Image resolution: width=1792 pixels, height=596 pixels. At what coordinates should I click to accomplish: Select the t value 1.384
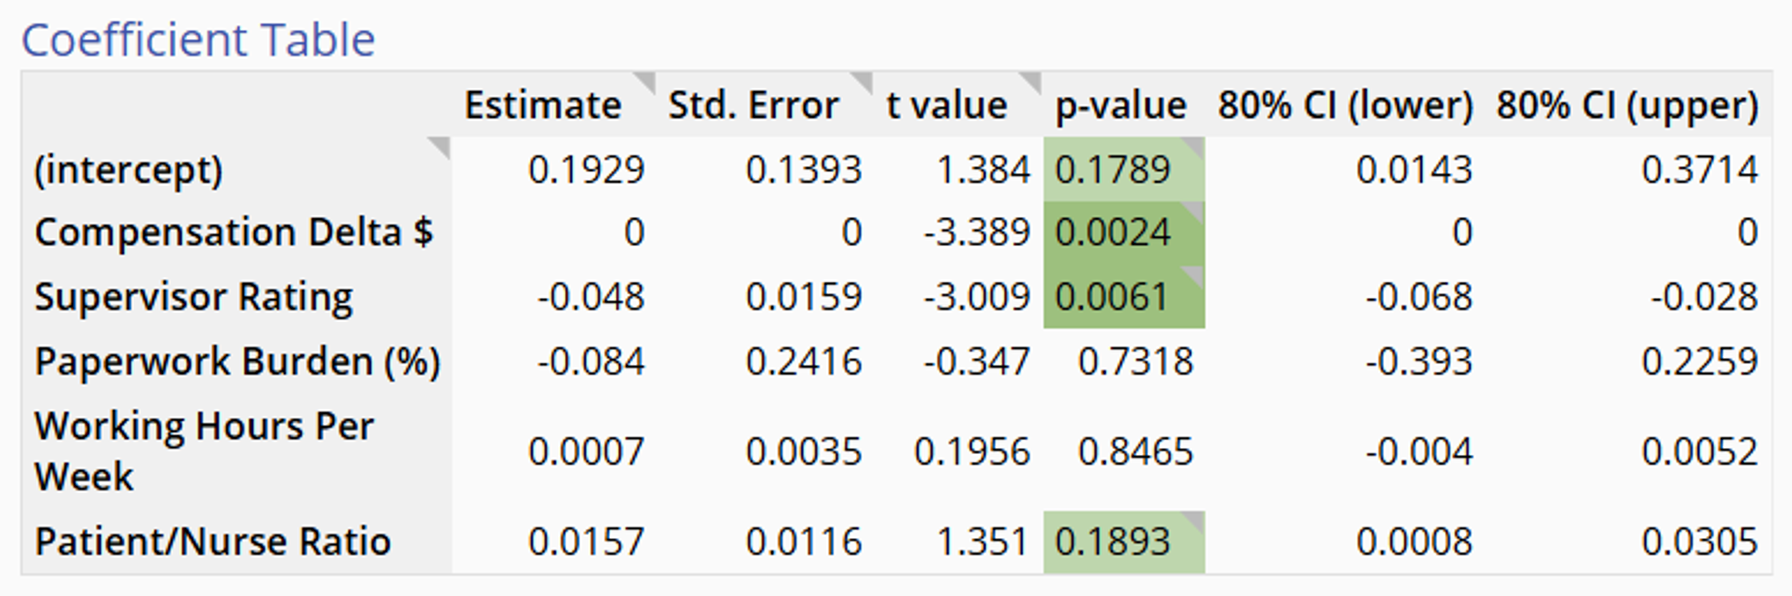983,170
